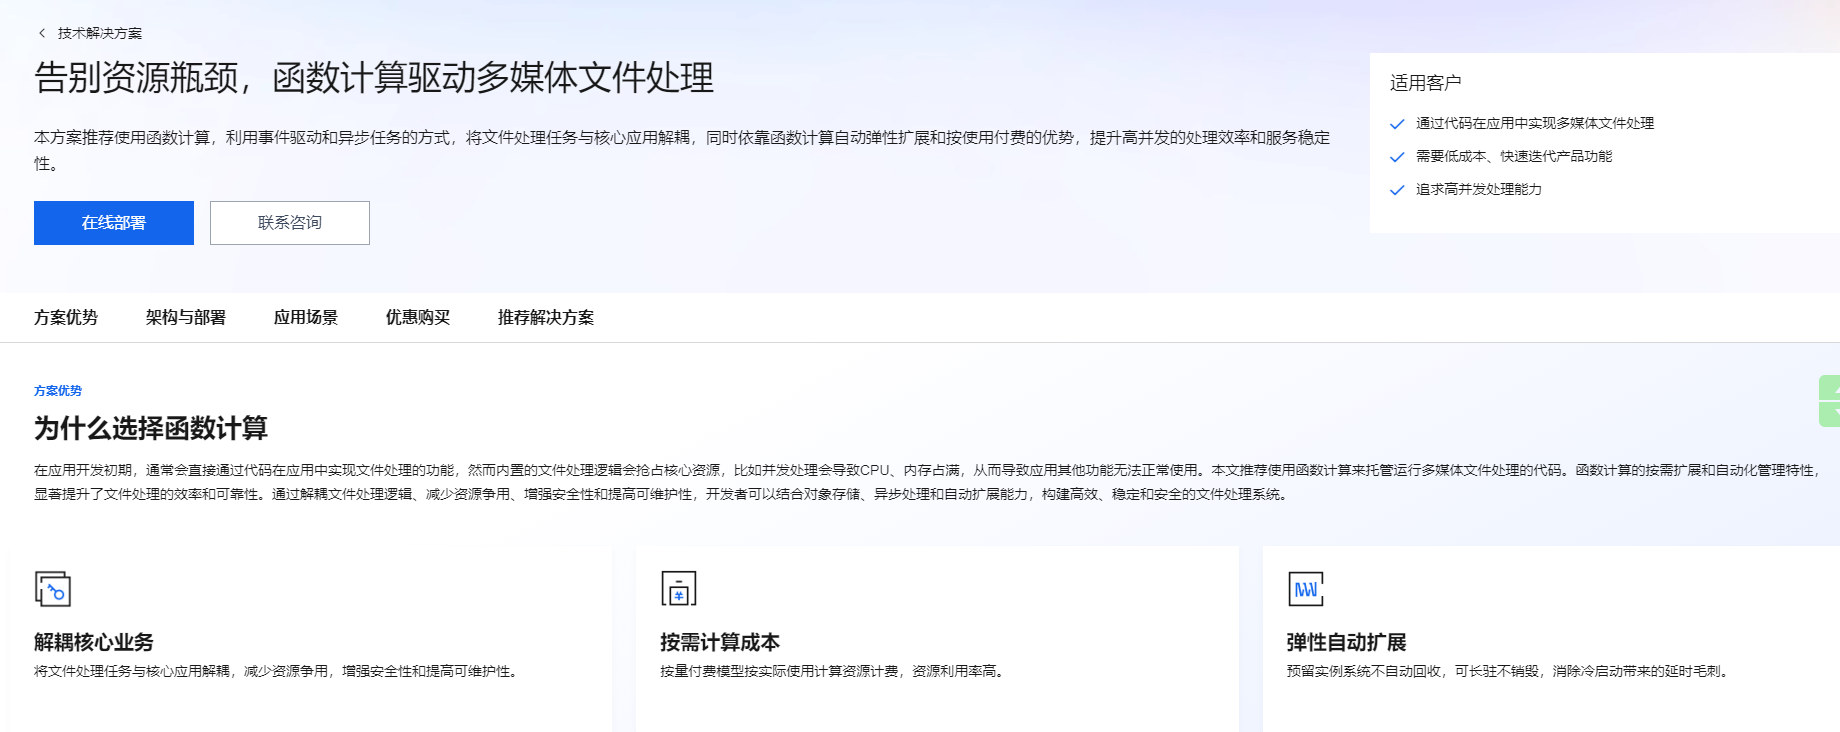The height and width of the screenshot is (732, 1840).
Task: Click the page title 告别资源瓶颈，函数计算驱动多媒体文件处理
Action: pos(374,78)
